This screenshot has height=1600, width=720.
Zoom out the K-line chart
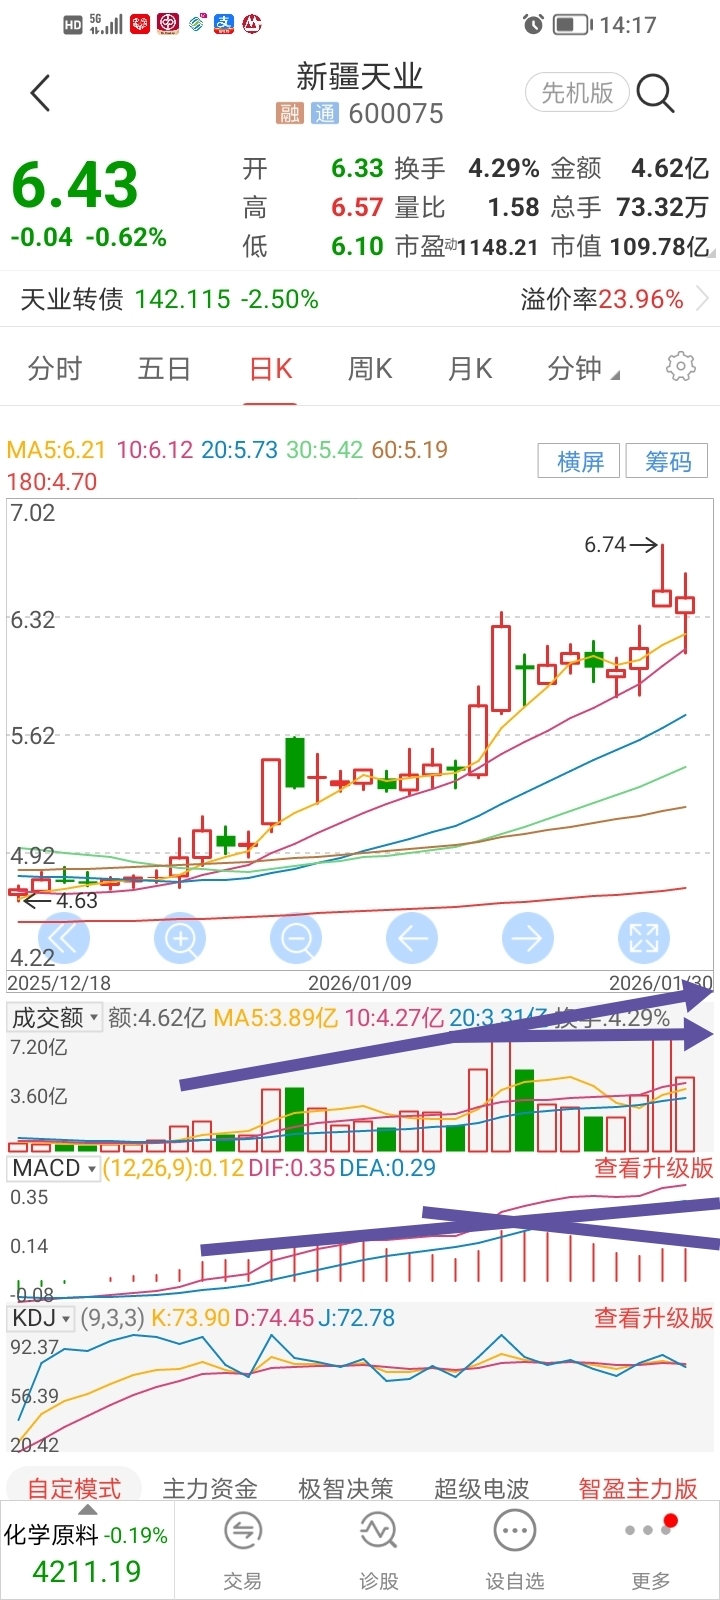(x=296, y=938)
